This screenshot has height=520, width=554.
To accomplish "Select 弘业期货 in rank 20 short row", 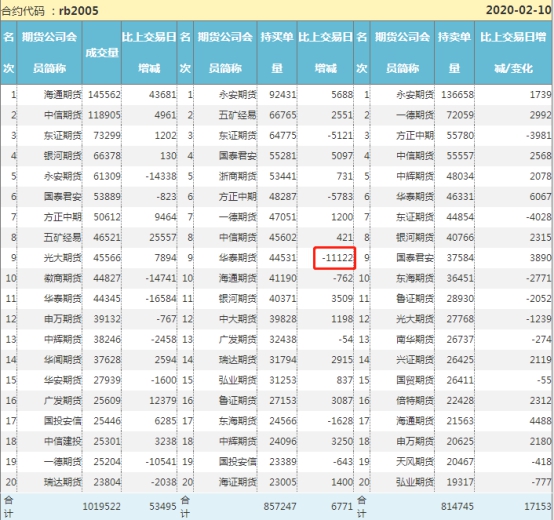I will [x=415, y=482].
